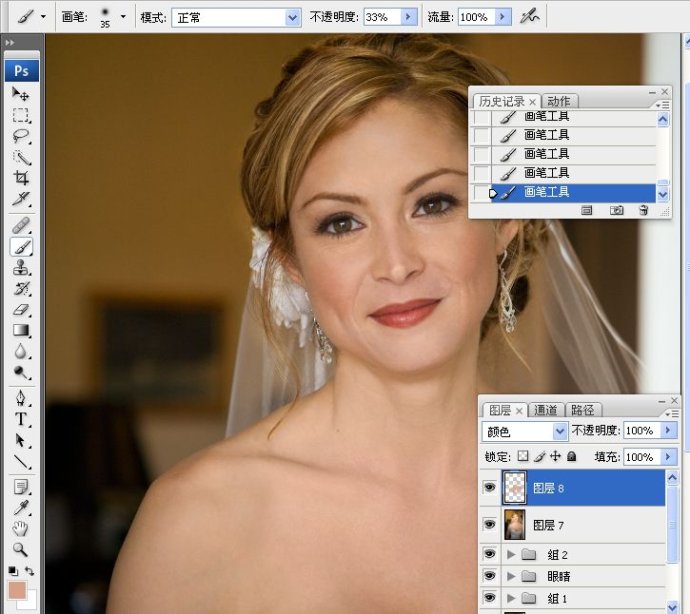Hide layer 图层 7 eye icon
The height and width of the screenshot is (614, 690).
(489, 524)
